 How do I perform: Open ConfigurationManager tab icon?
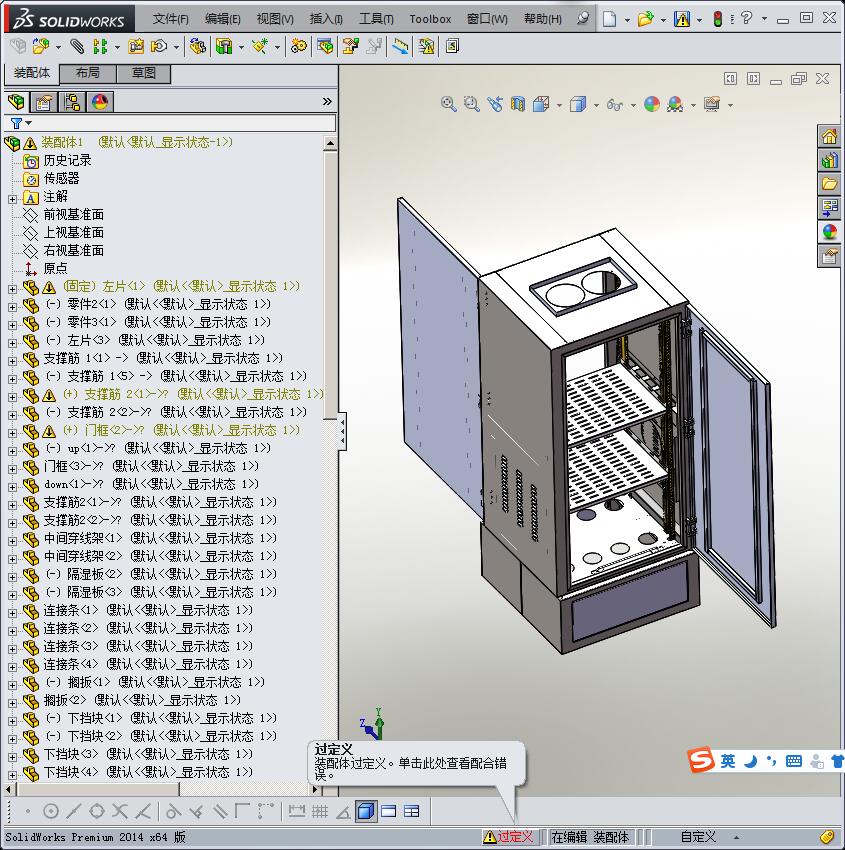click(x=72, y=101)
